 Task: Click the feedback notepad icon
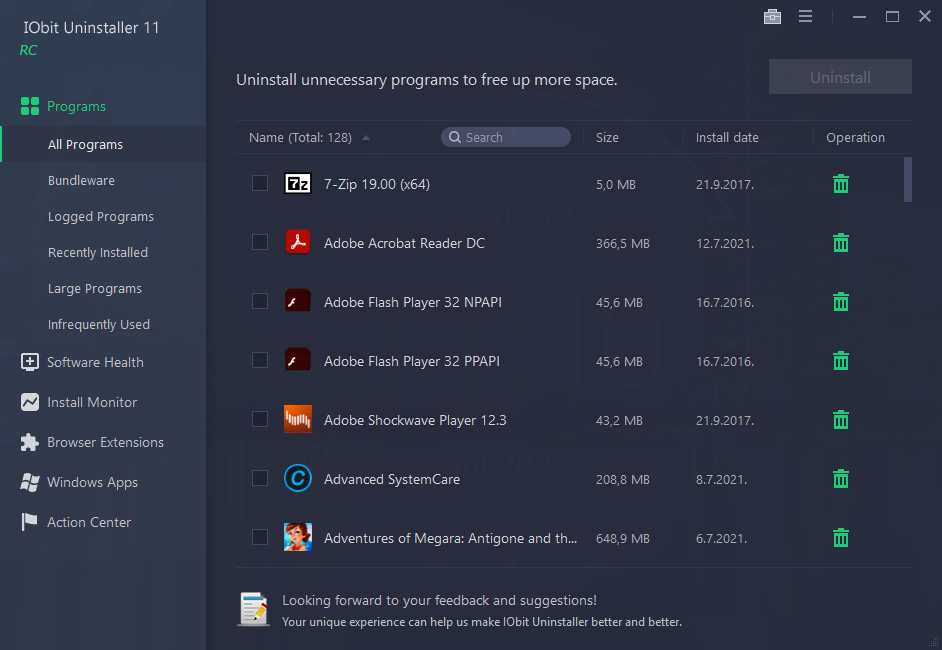254,609
